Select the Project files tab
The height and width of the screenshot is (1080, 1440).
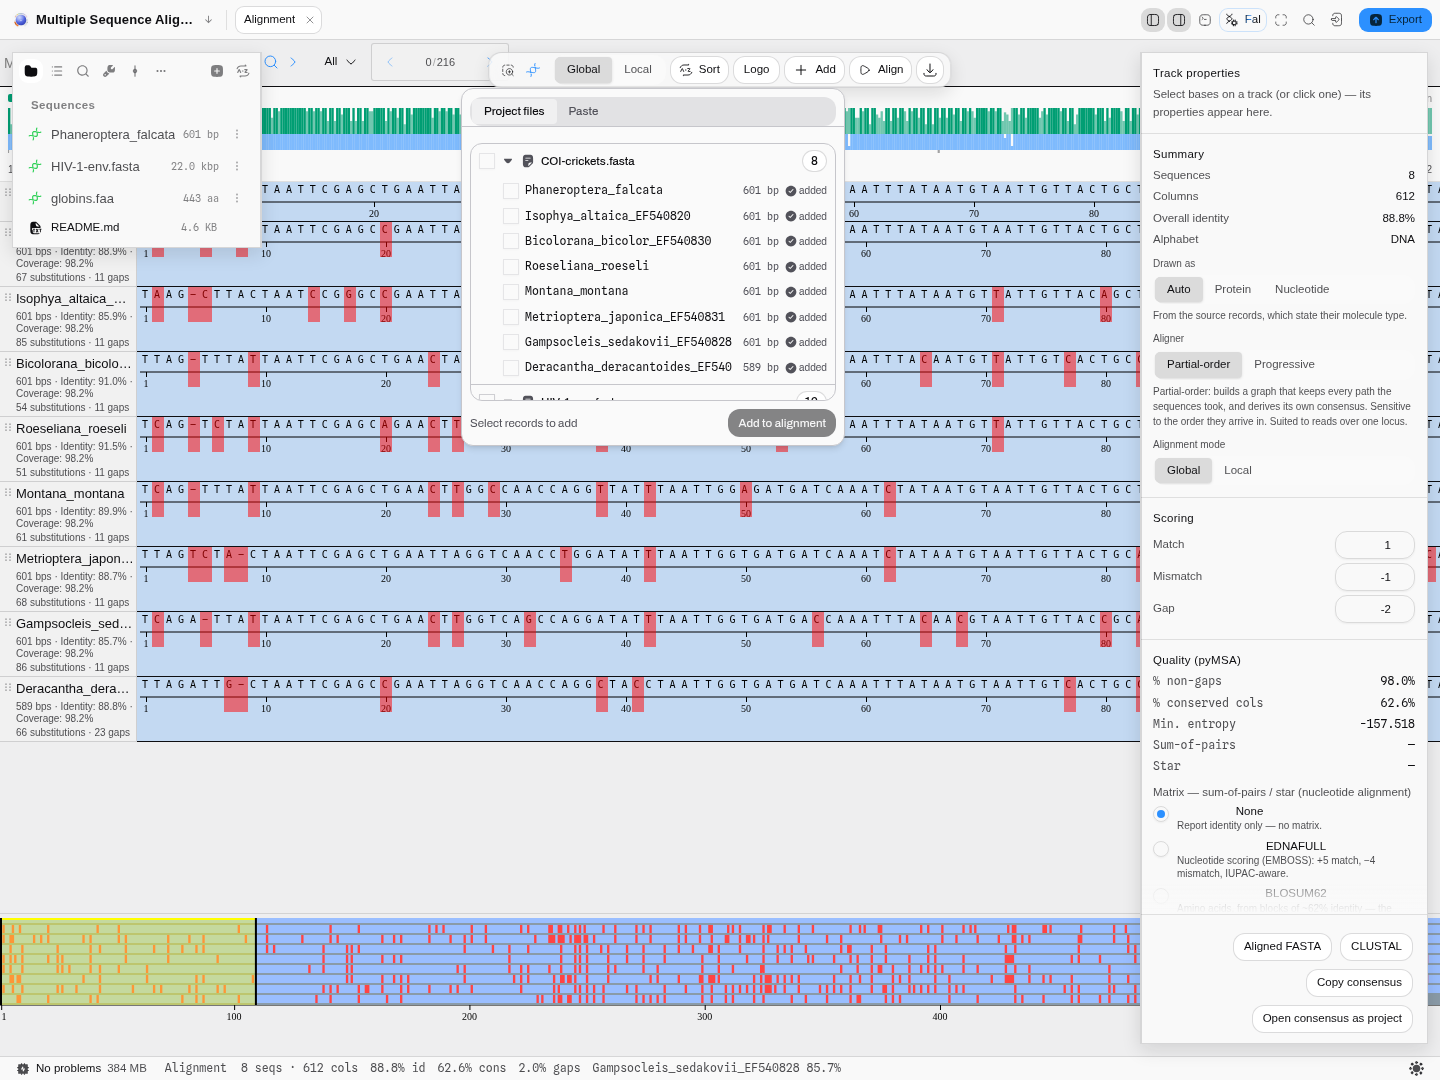pos(514,111)
